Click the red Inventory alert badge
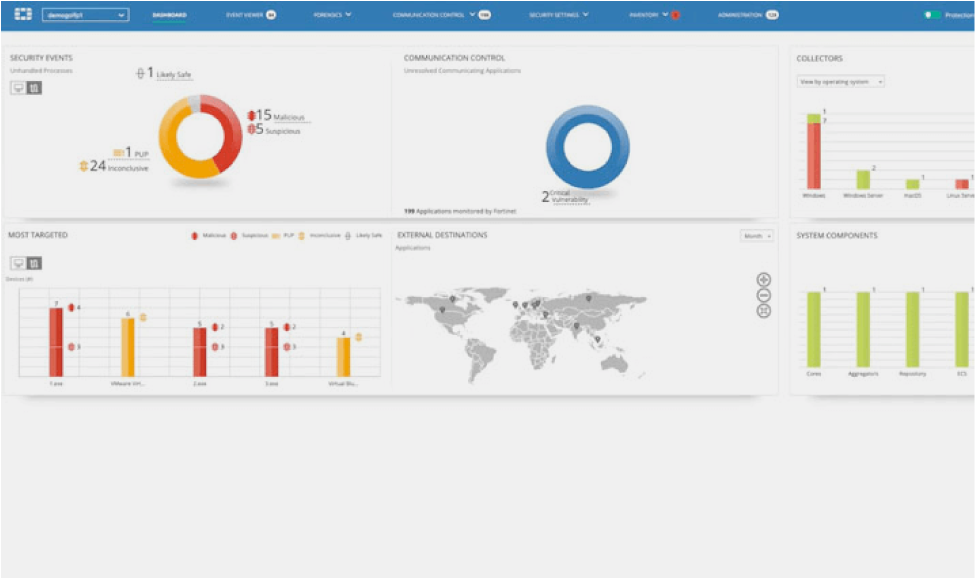Screen dimensions: 975x579 pos(675,15)
